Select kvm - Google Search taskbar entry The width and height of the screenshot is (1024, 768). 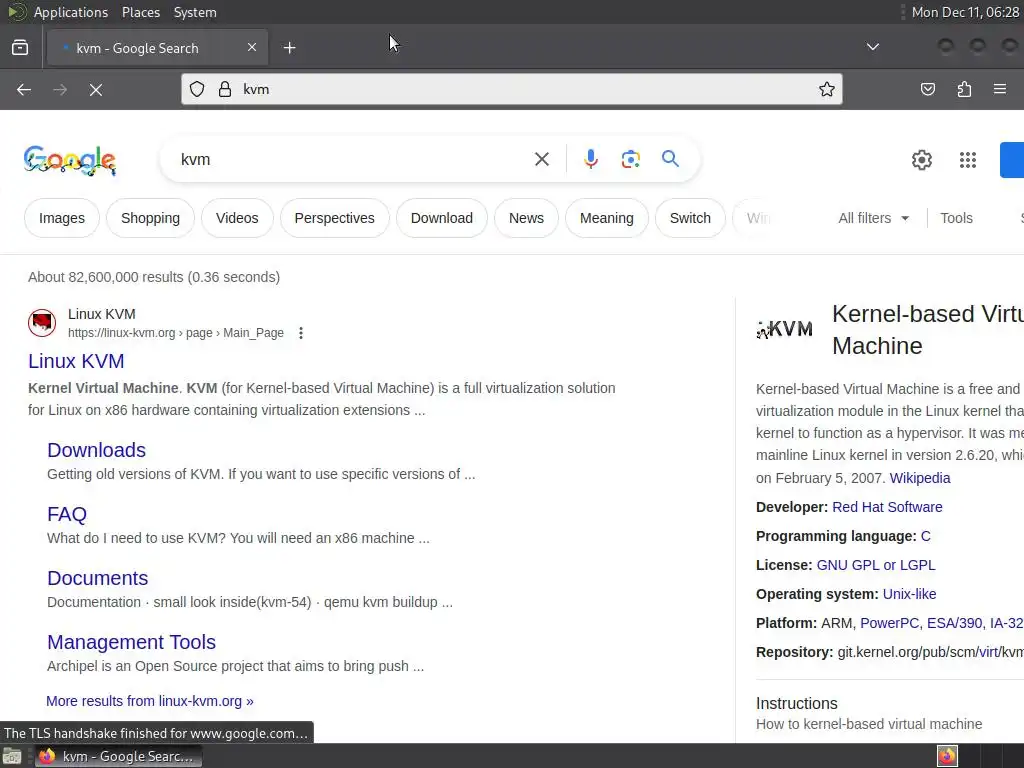(x=118, y=756)
